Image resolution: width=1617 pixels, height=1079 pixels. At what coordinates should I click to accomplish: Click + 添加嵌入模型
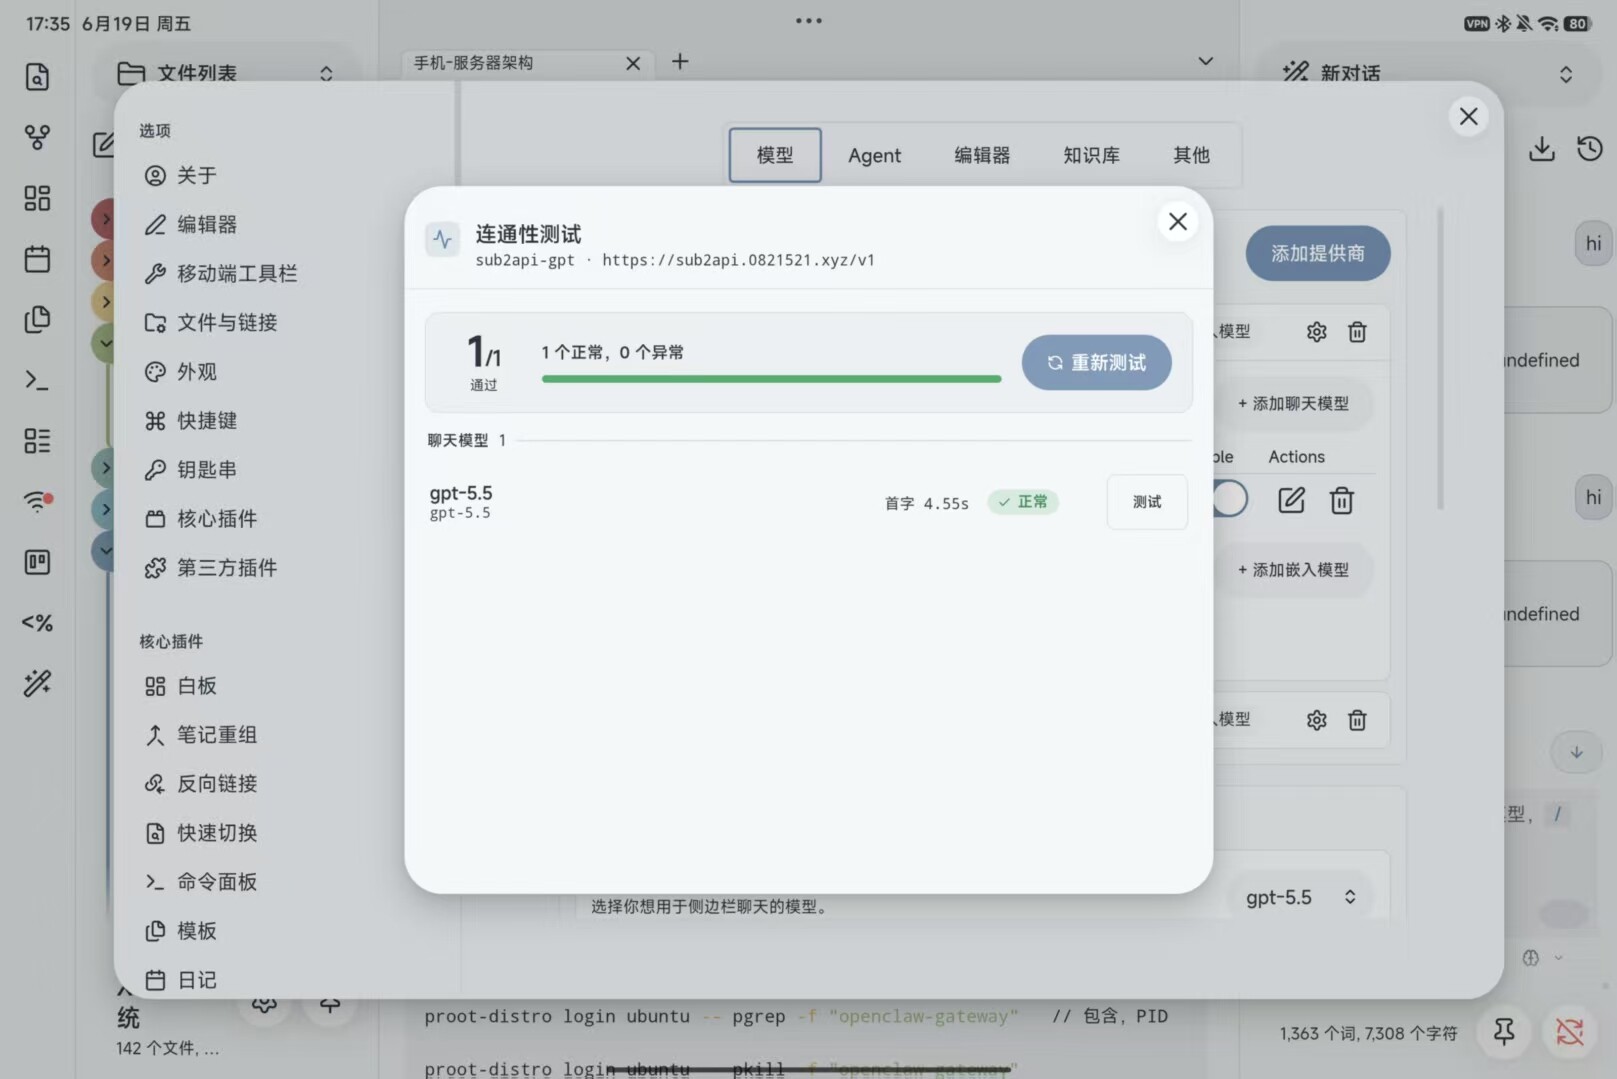pyautogui.click(x=1294, y=570)
